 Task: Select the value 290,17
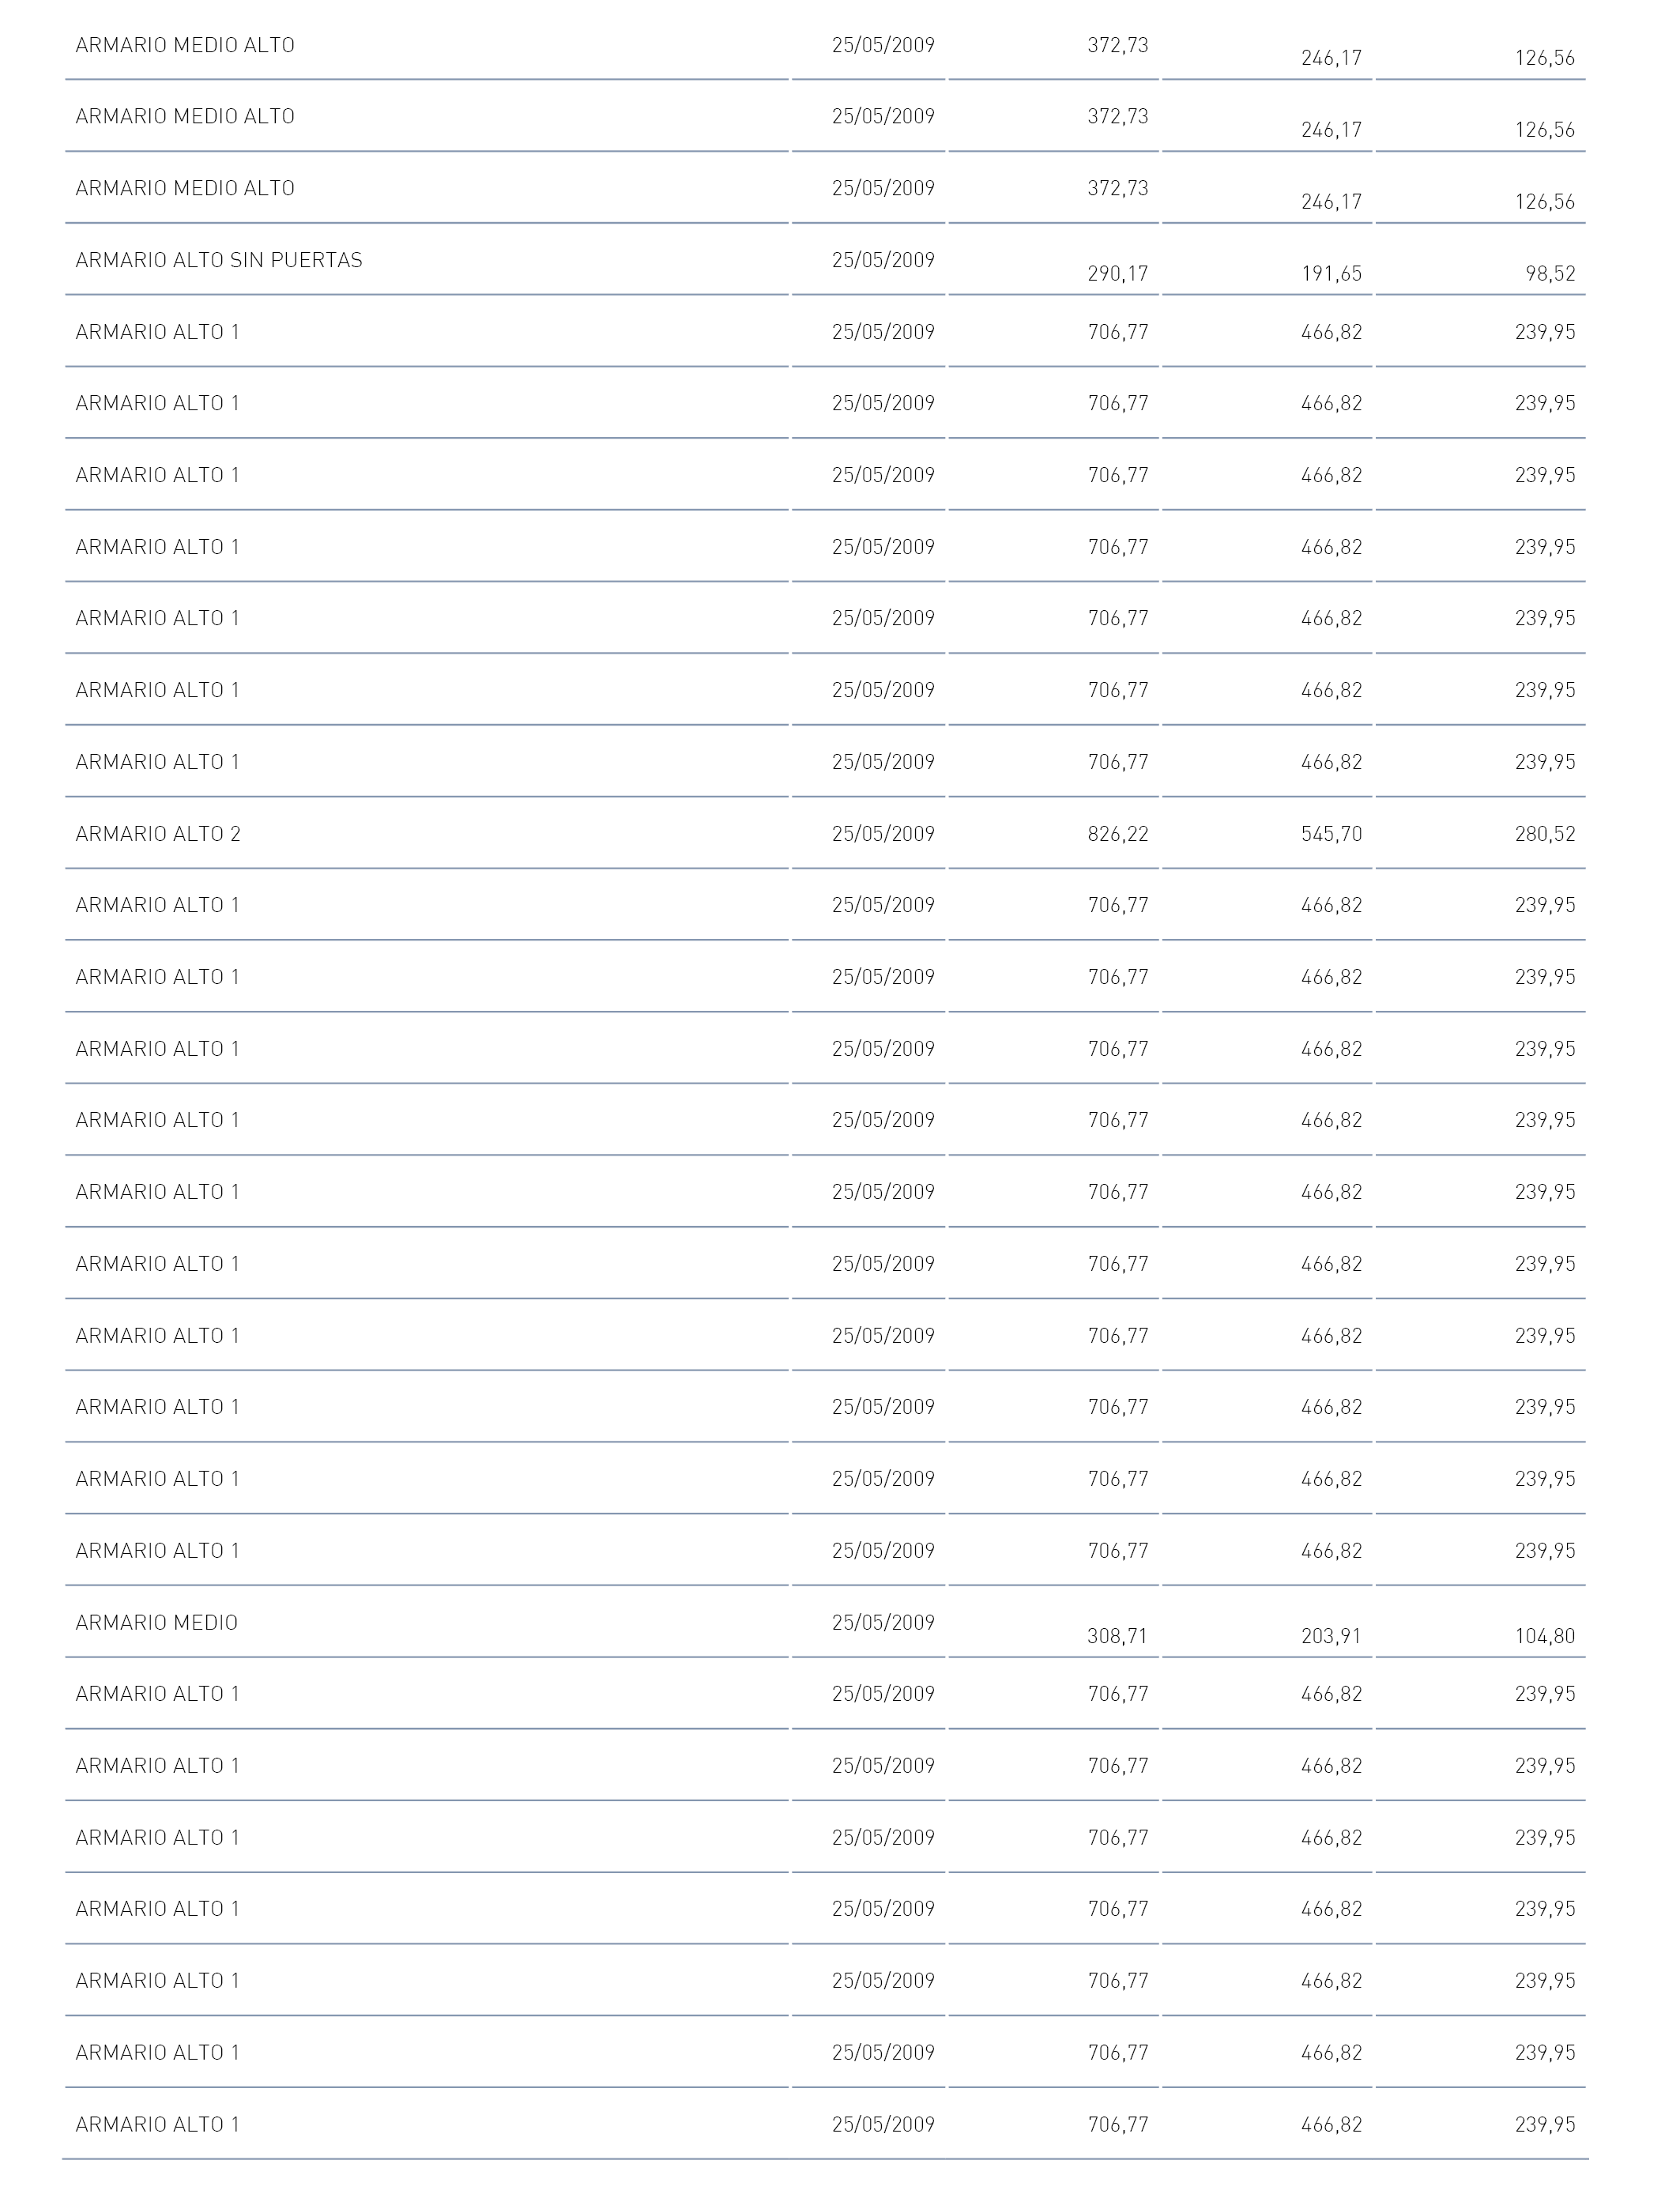click(x=1118, y=274)
